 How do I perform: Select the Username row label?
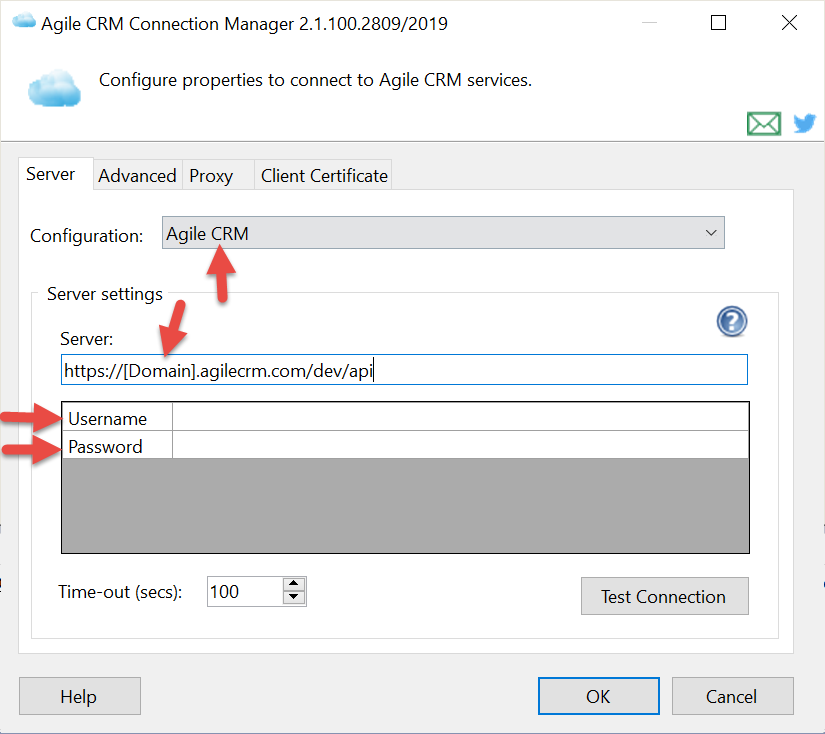click(117, 418)
